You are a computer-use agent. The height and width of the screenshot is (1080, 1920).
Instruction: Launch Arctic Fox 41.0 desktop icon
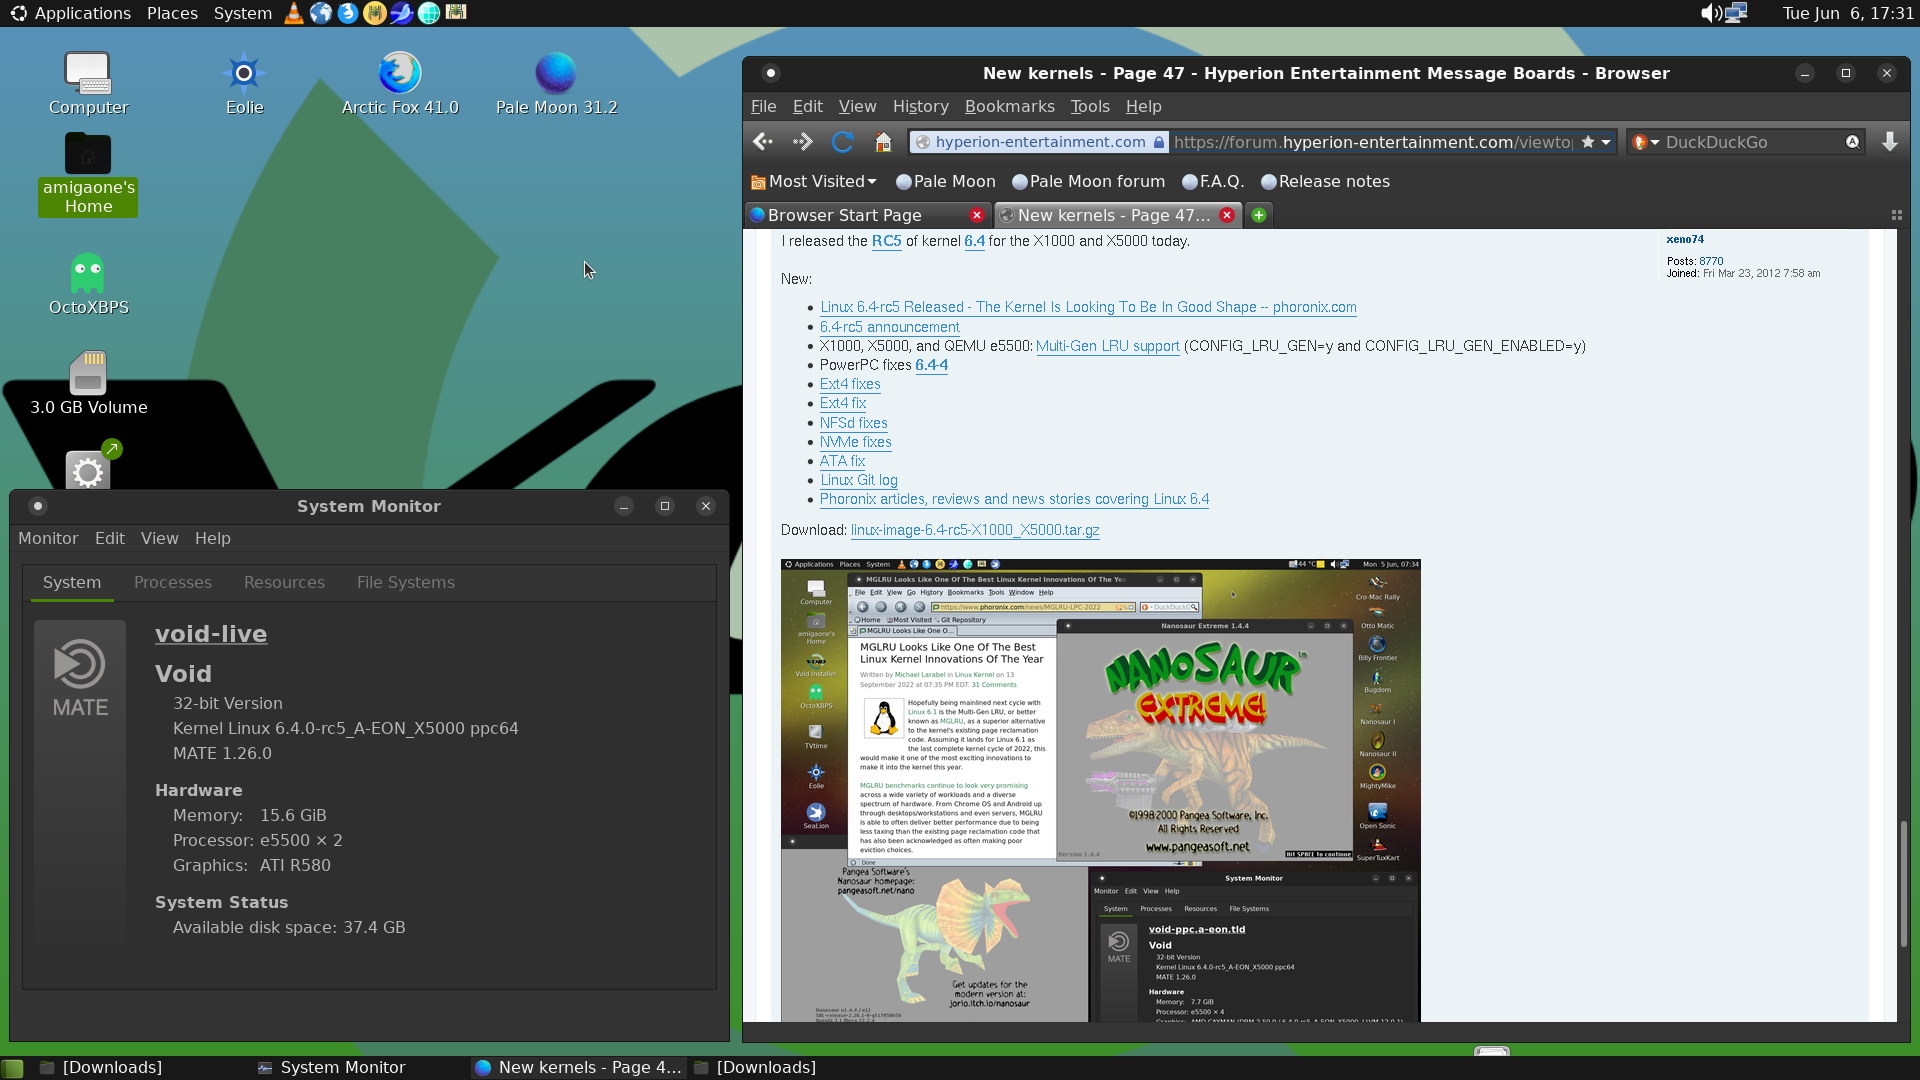click(x=400, y=83)
